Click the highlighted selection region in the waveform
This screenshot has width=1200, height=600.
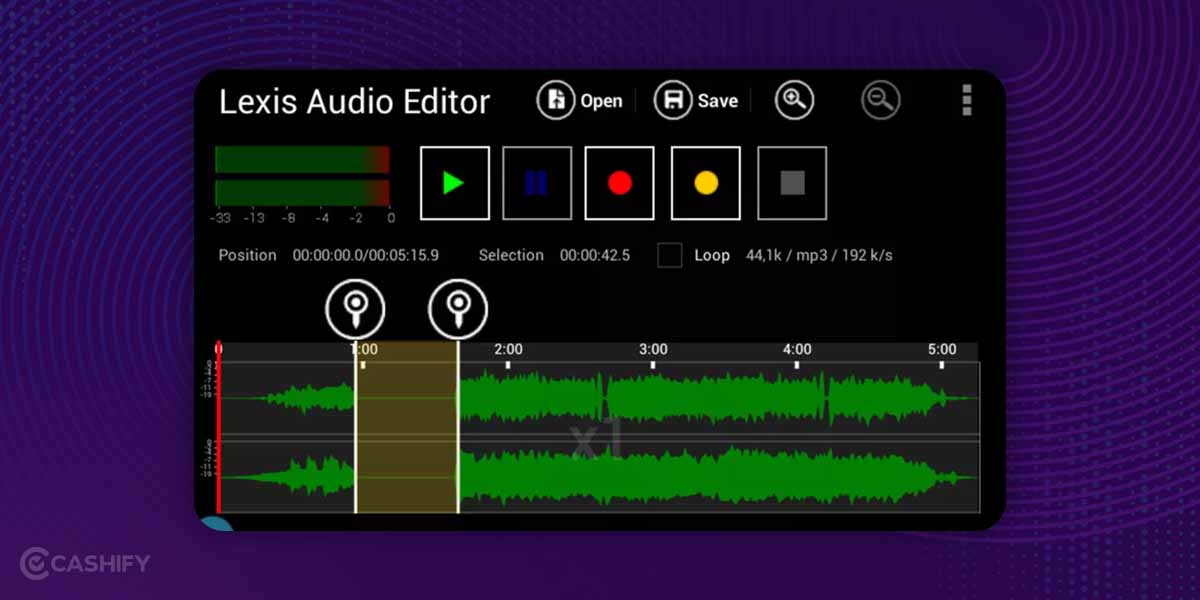tap(406, 430)
